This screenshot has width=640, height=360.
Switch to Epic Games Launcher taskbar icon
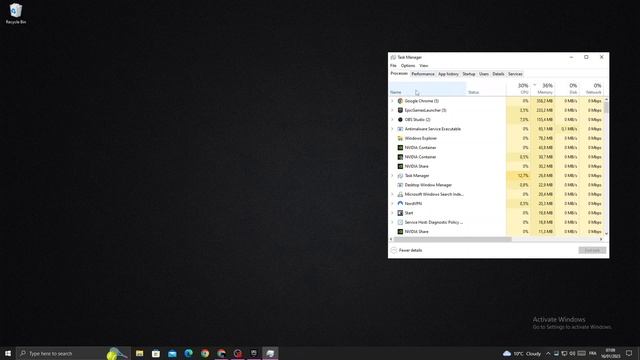coord(254,353)
